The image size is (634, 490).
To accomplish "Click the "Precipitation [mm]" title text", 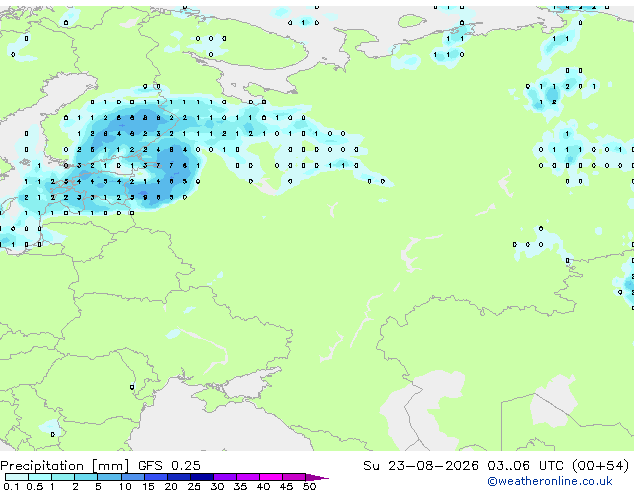I will [65, 466].
